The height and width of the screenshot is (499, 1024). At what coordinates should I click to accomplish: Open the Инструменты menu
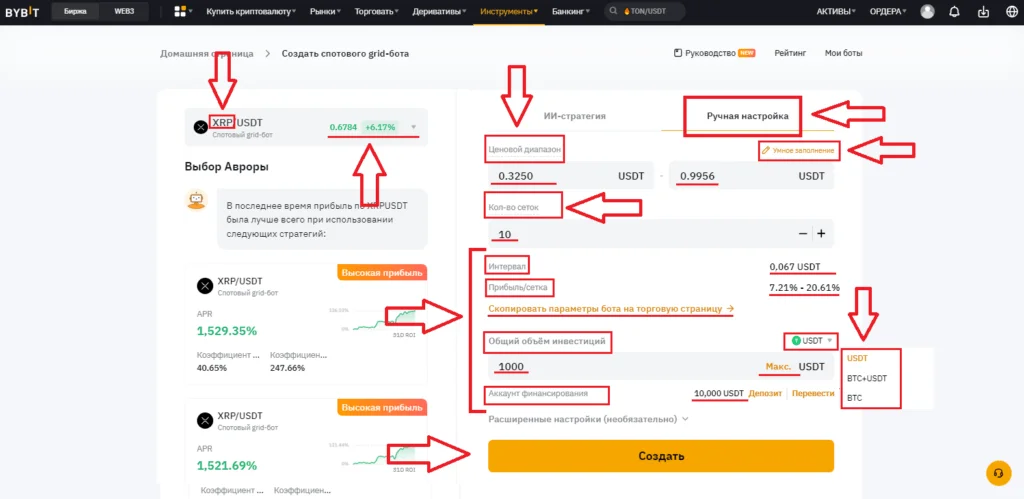click(509, 11)
